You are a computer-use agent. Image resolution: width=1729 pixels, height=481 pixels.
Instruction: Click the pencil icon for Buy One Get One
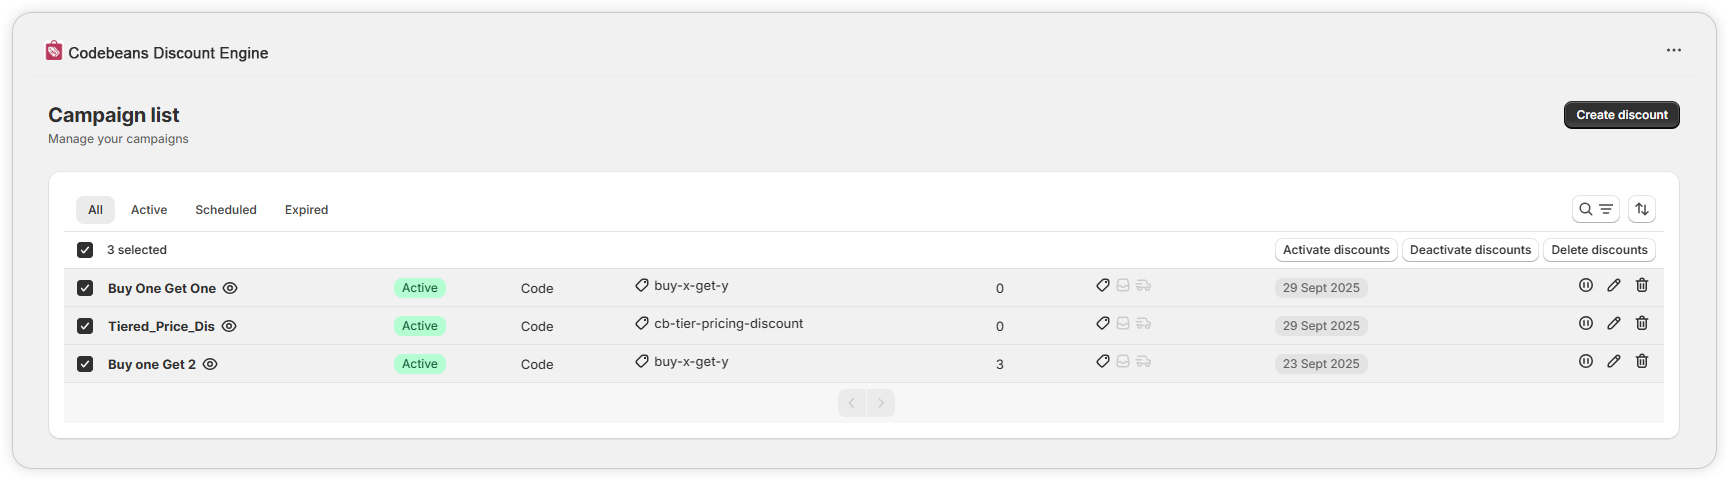click(x=1613, y=286)
